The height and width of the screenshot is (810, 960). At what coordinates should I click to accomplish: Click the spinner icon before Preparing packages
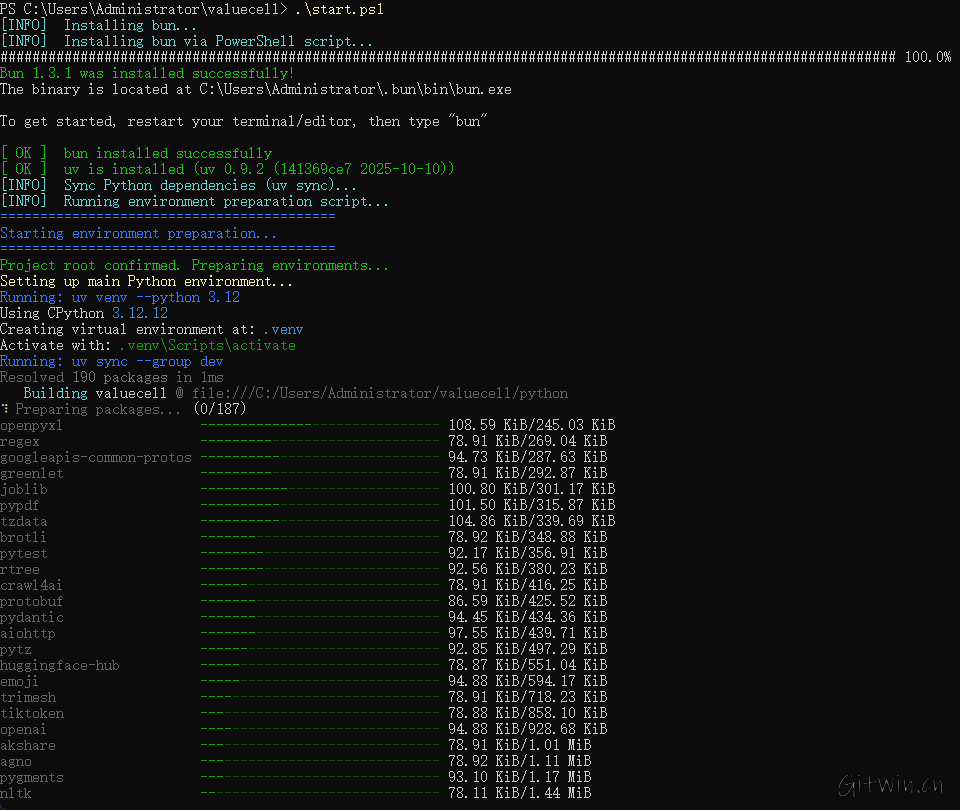pos(5,410)
